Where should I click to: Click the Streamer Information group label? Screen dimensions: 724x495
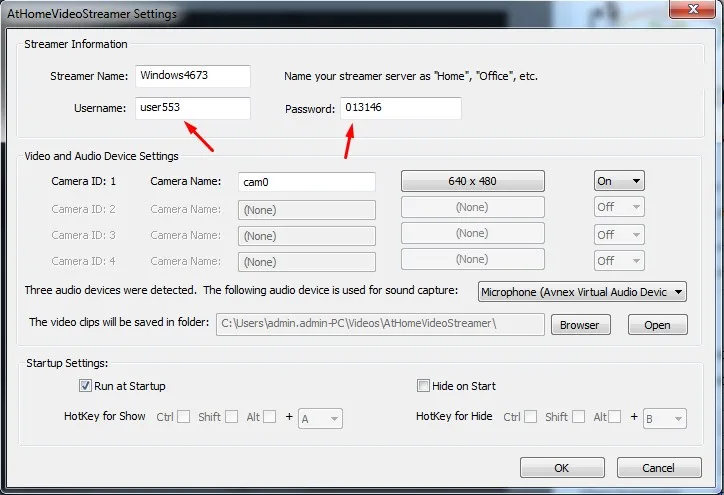76,44
